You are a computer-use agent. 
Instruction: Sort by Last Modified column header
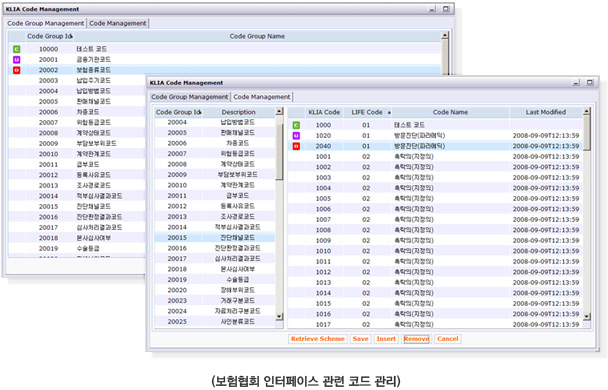tap(546, 112)
